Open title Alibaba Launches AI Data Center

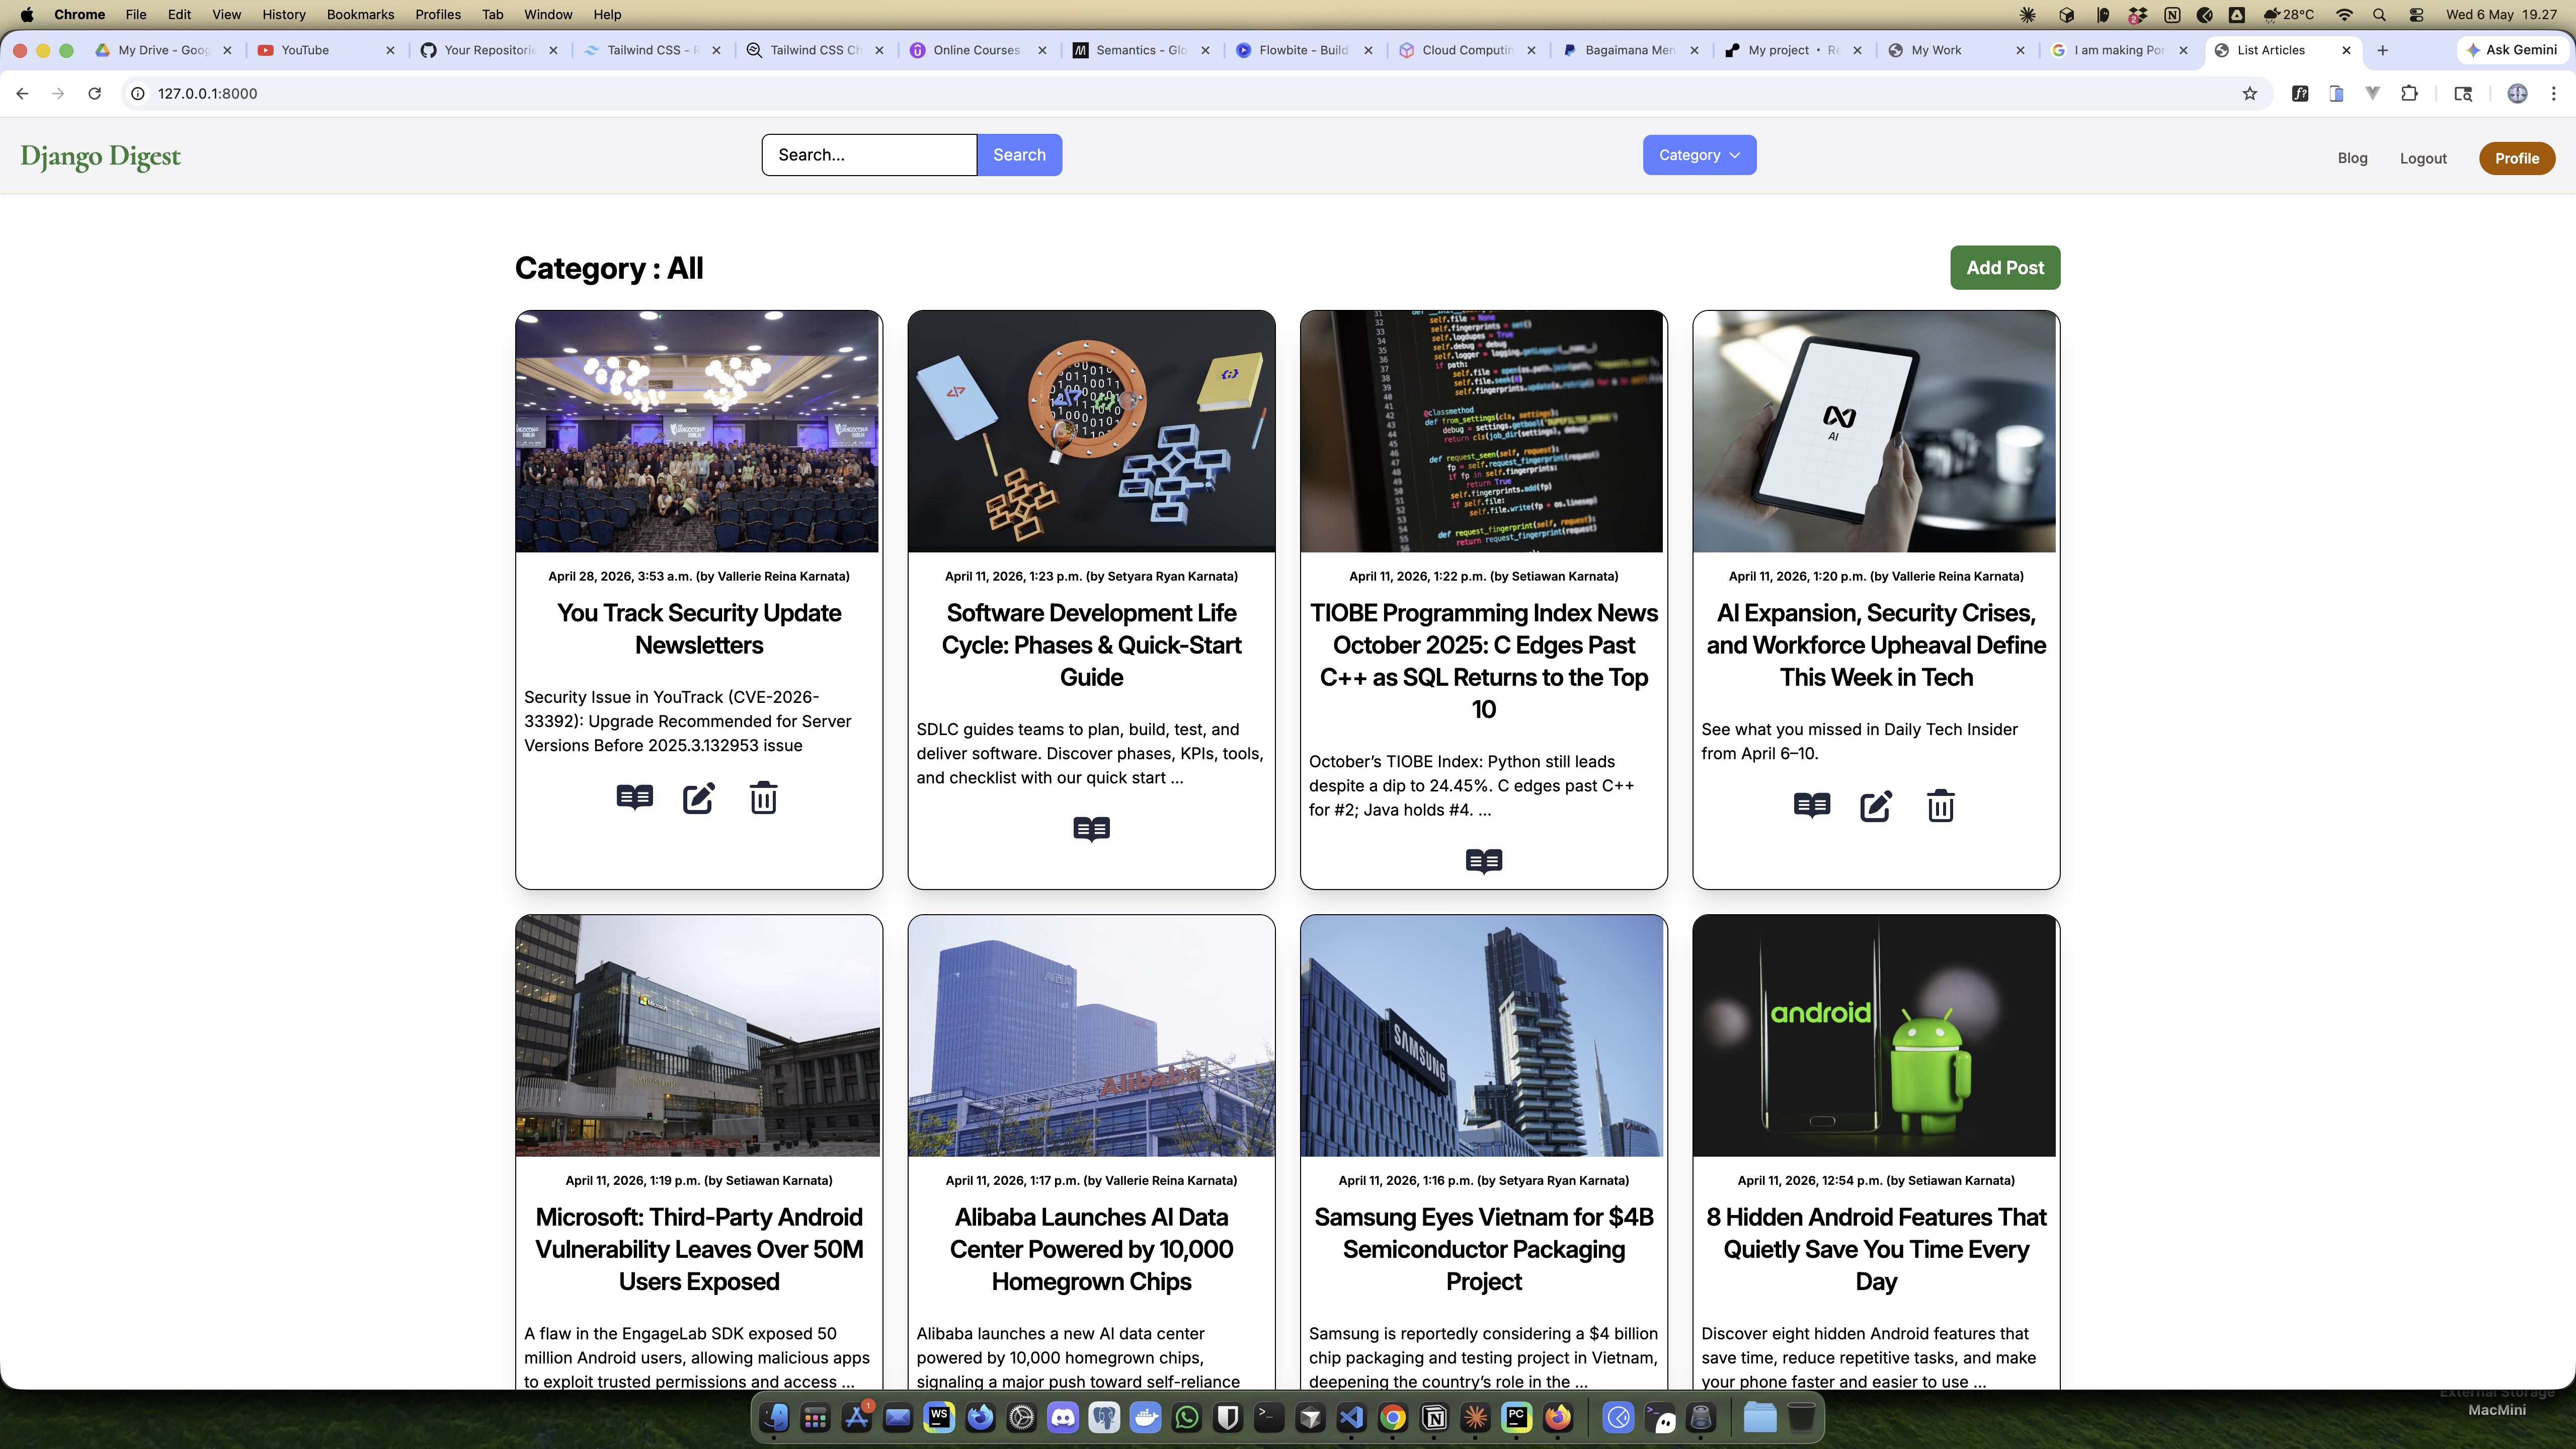coord(1091,1249)
